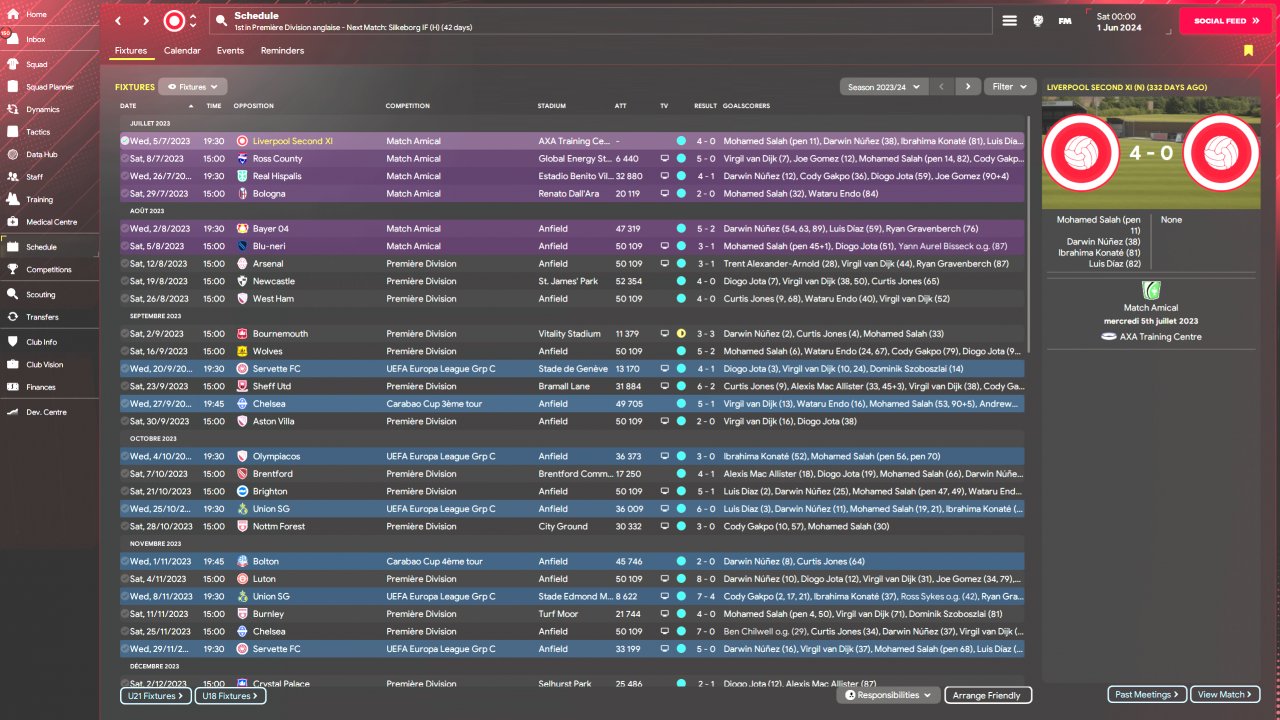Go to the next season arrow
Screen dimensions: 1280x720
pyautogui.click(x=968, y=87)
